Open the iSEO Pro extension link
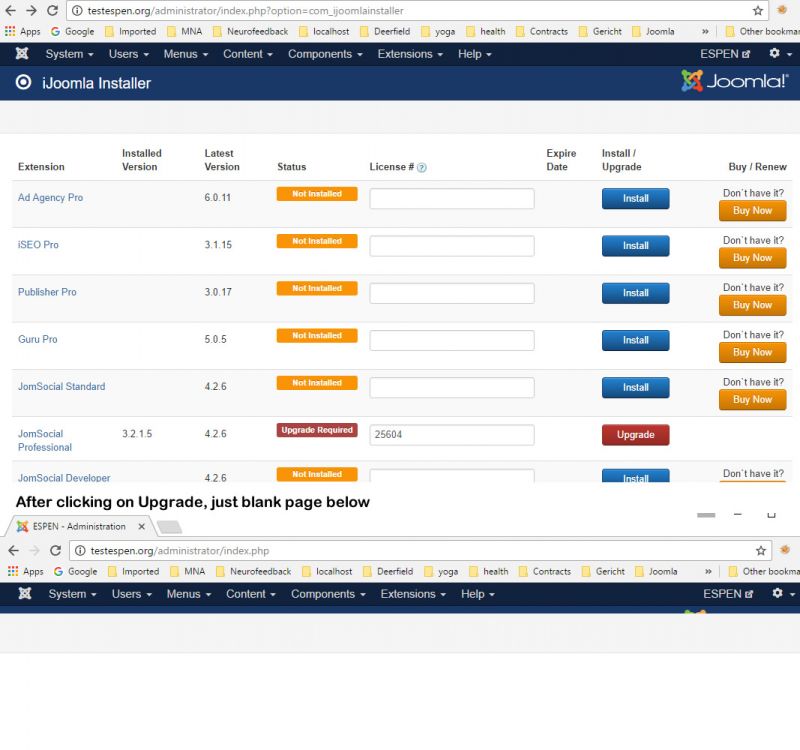The width and height of the screenshot is (800, 750). tap(38, 244)
